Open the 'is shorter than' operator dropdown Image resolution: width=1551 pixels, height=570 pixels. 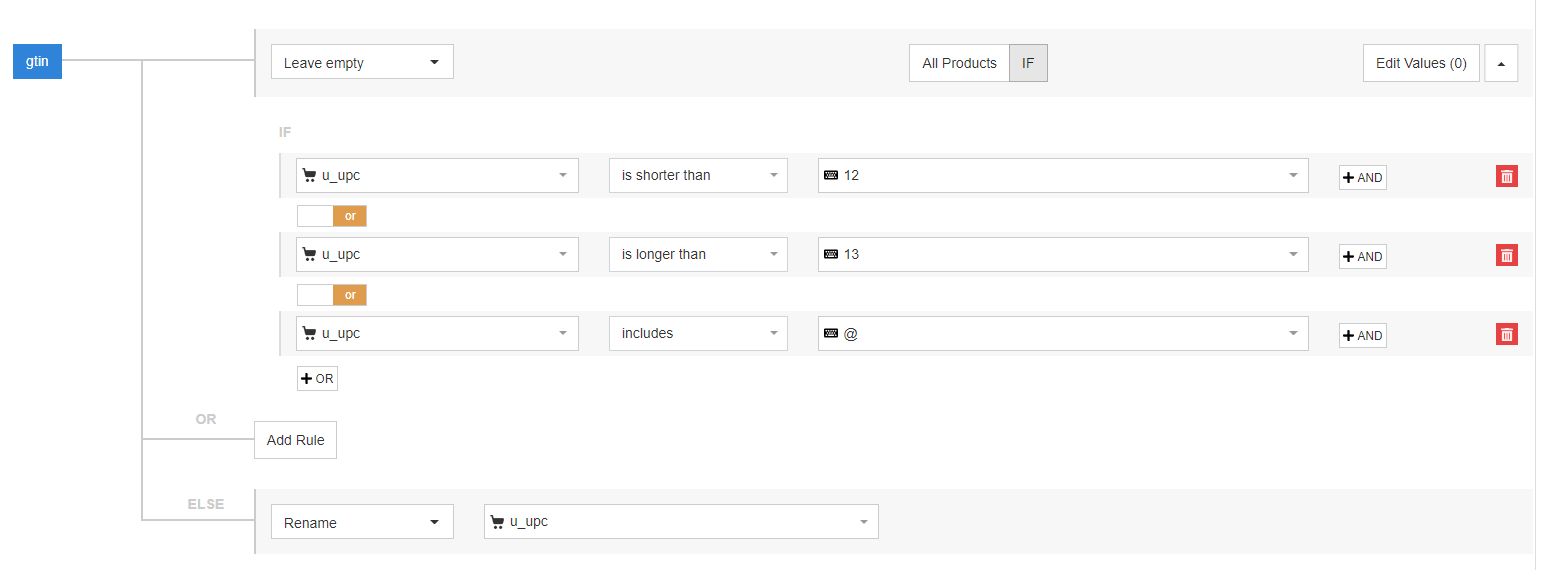coord(698,176)
